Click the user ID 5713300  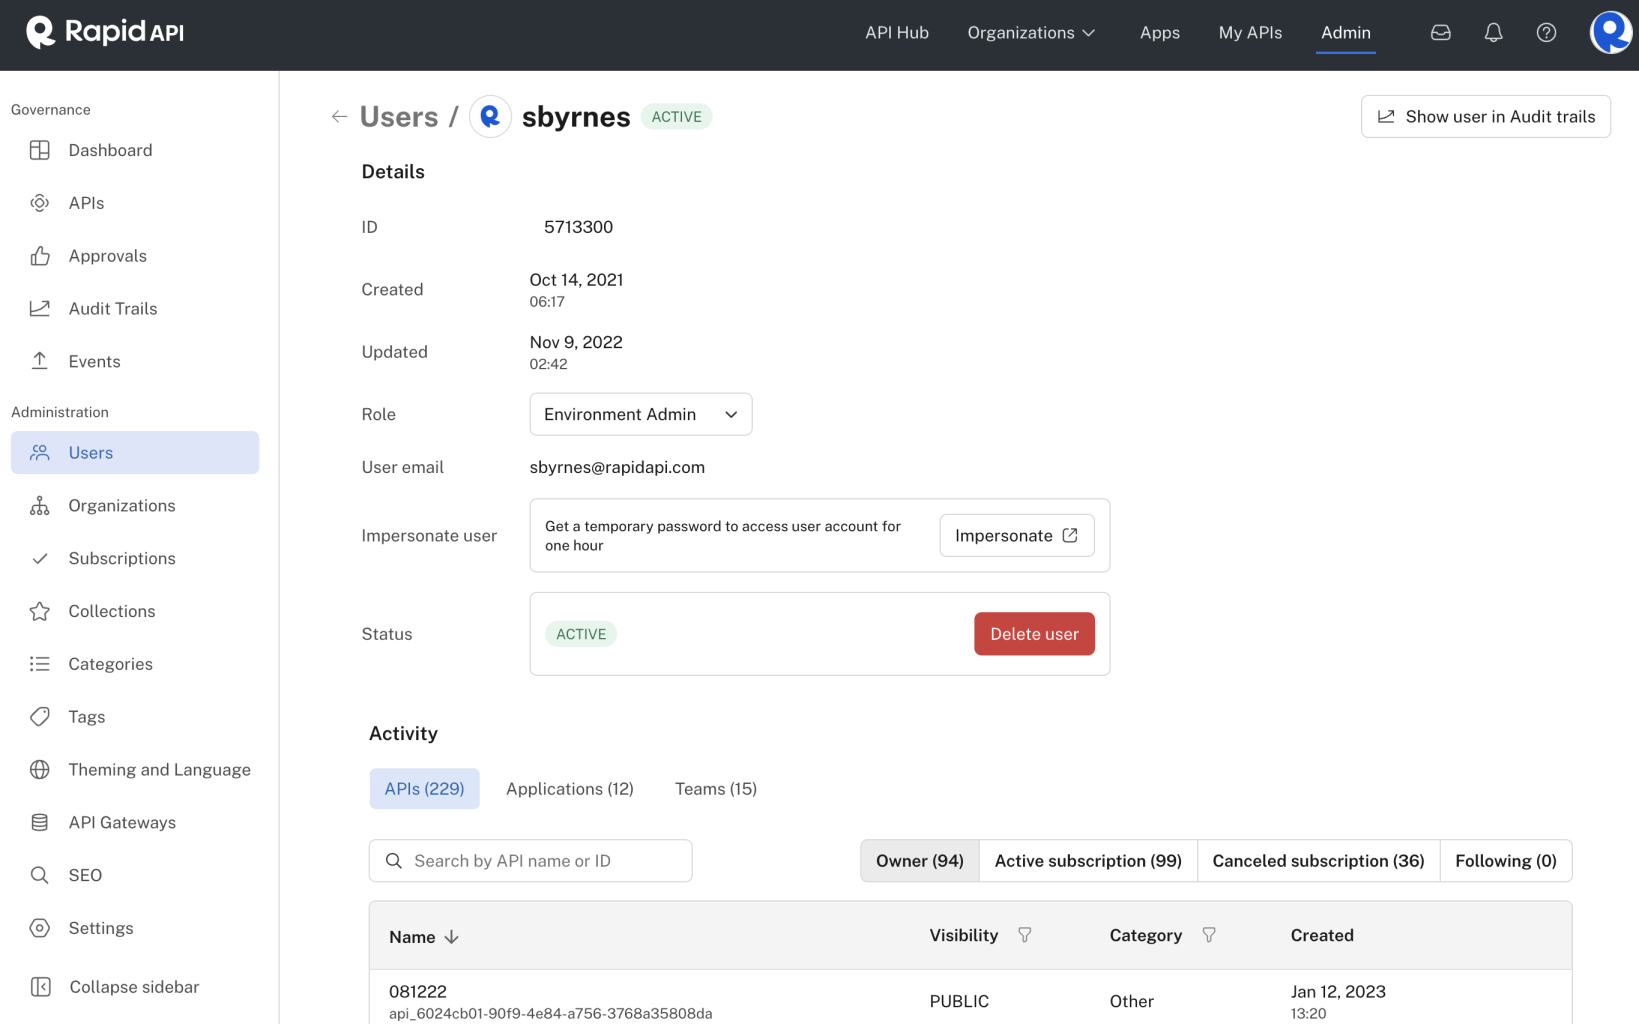tap(579, 227)
